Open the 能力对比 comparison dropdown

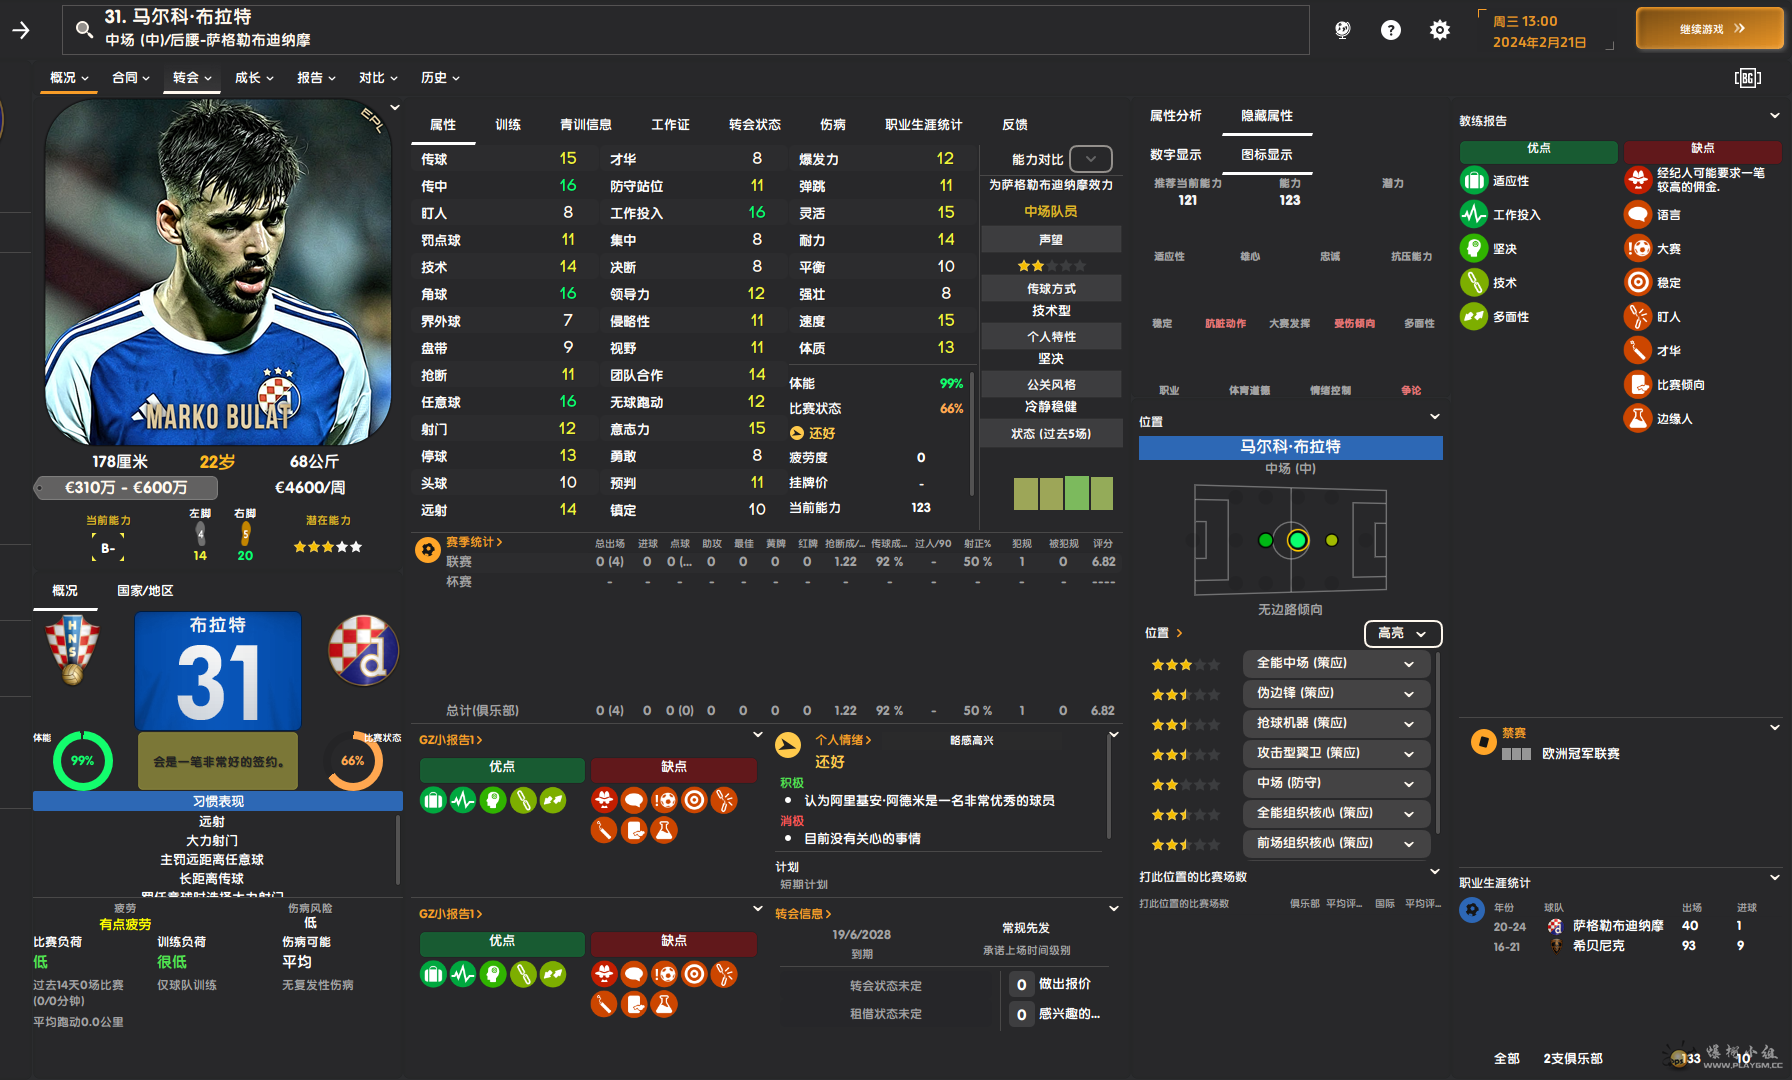pos(1090,159)
